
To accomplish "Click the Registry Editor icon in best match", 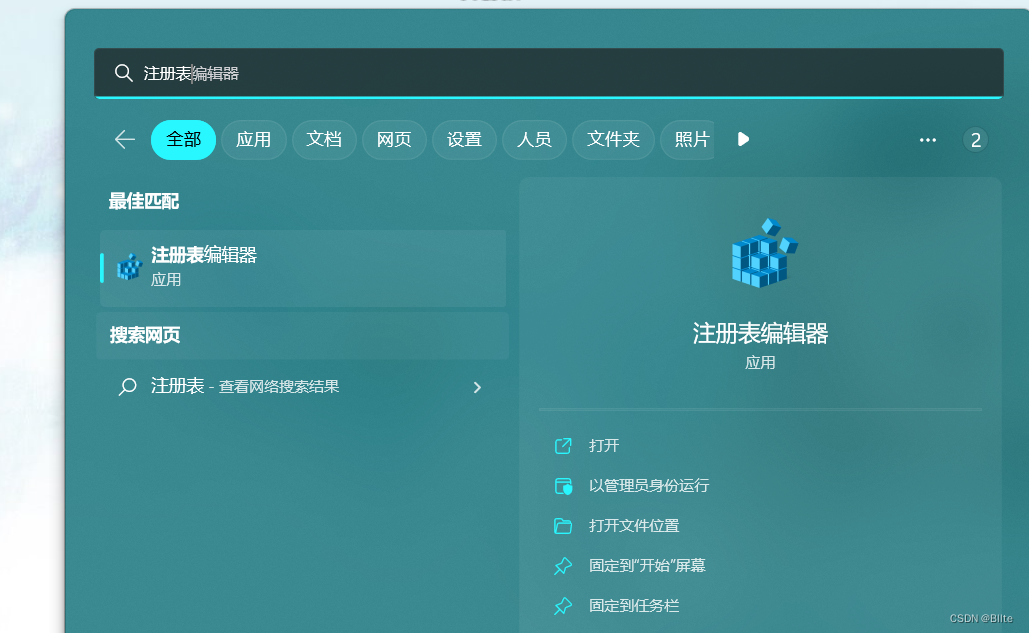I will click(x=127, y=266).
